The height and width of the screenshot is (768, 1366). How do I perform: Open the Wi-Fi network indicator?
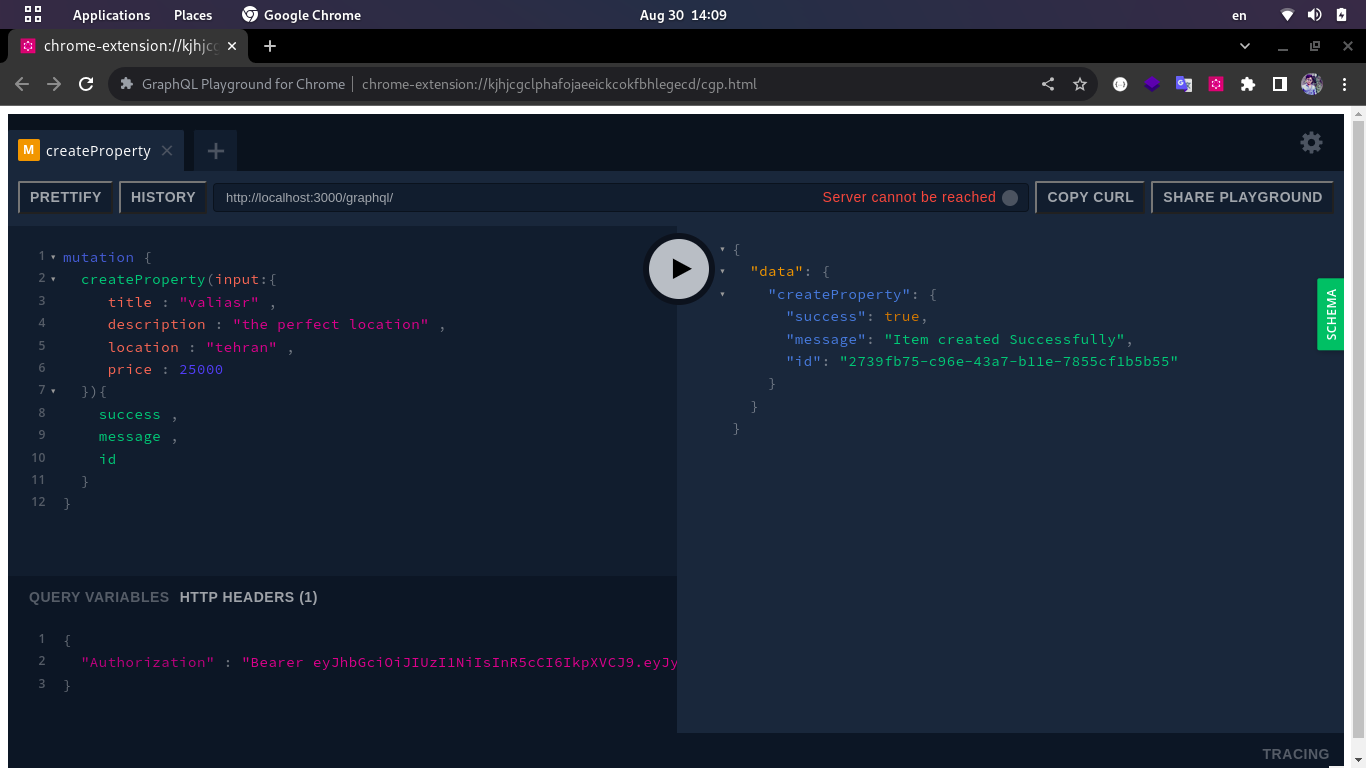pyautogui.click(x=1287, y=15)
